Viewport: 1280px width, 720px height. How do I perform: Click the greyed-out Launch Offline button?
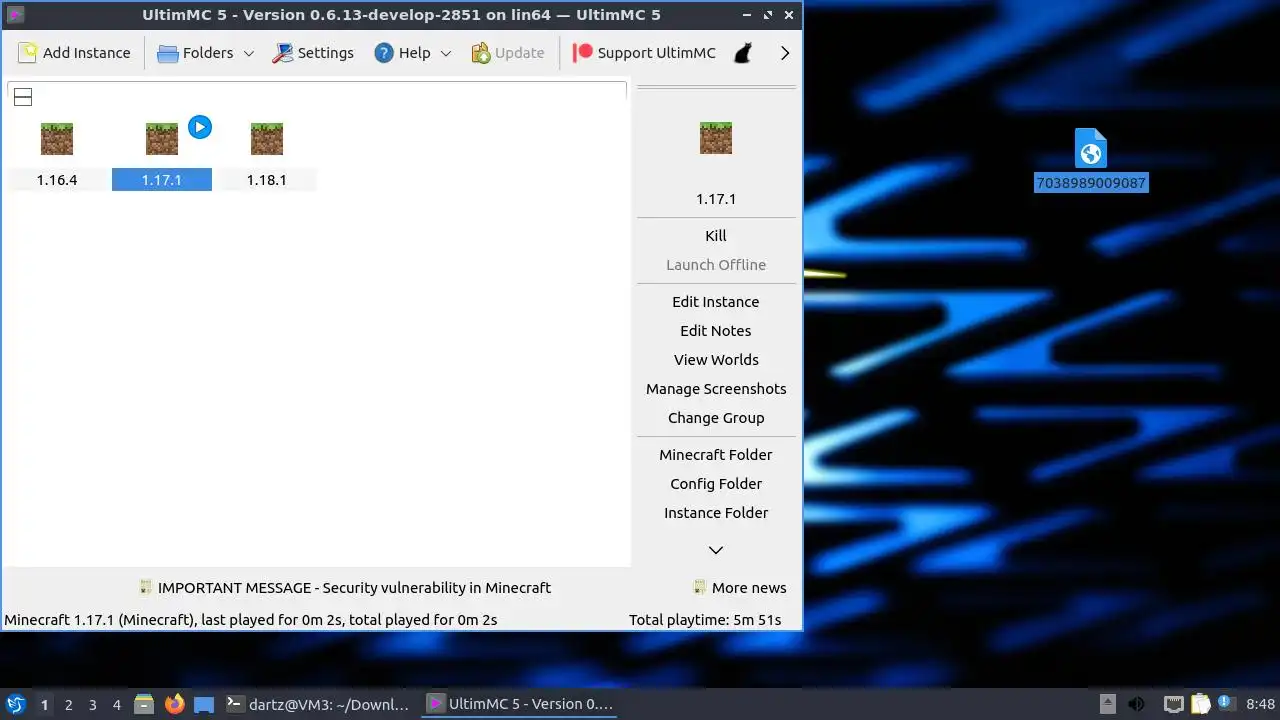[x=716, y=265]
